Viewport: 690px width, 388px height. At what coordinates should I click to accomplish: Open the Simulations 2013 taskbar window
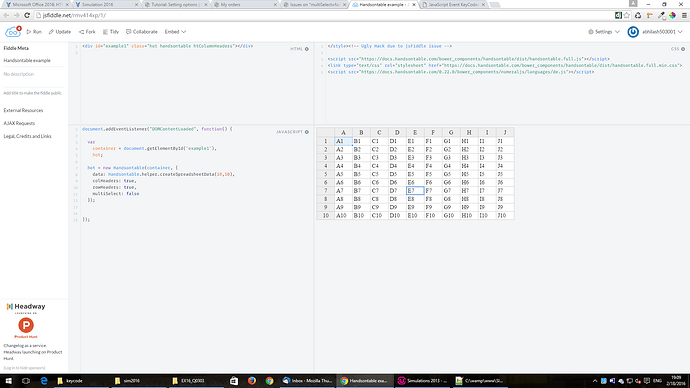click(422, 381)
